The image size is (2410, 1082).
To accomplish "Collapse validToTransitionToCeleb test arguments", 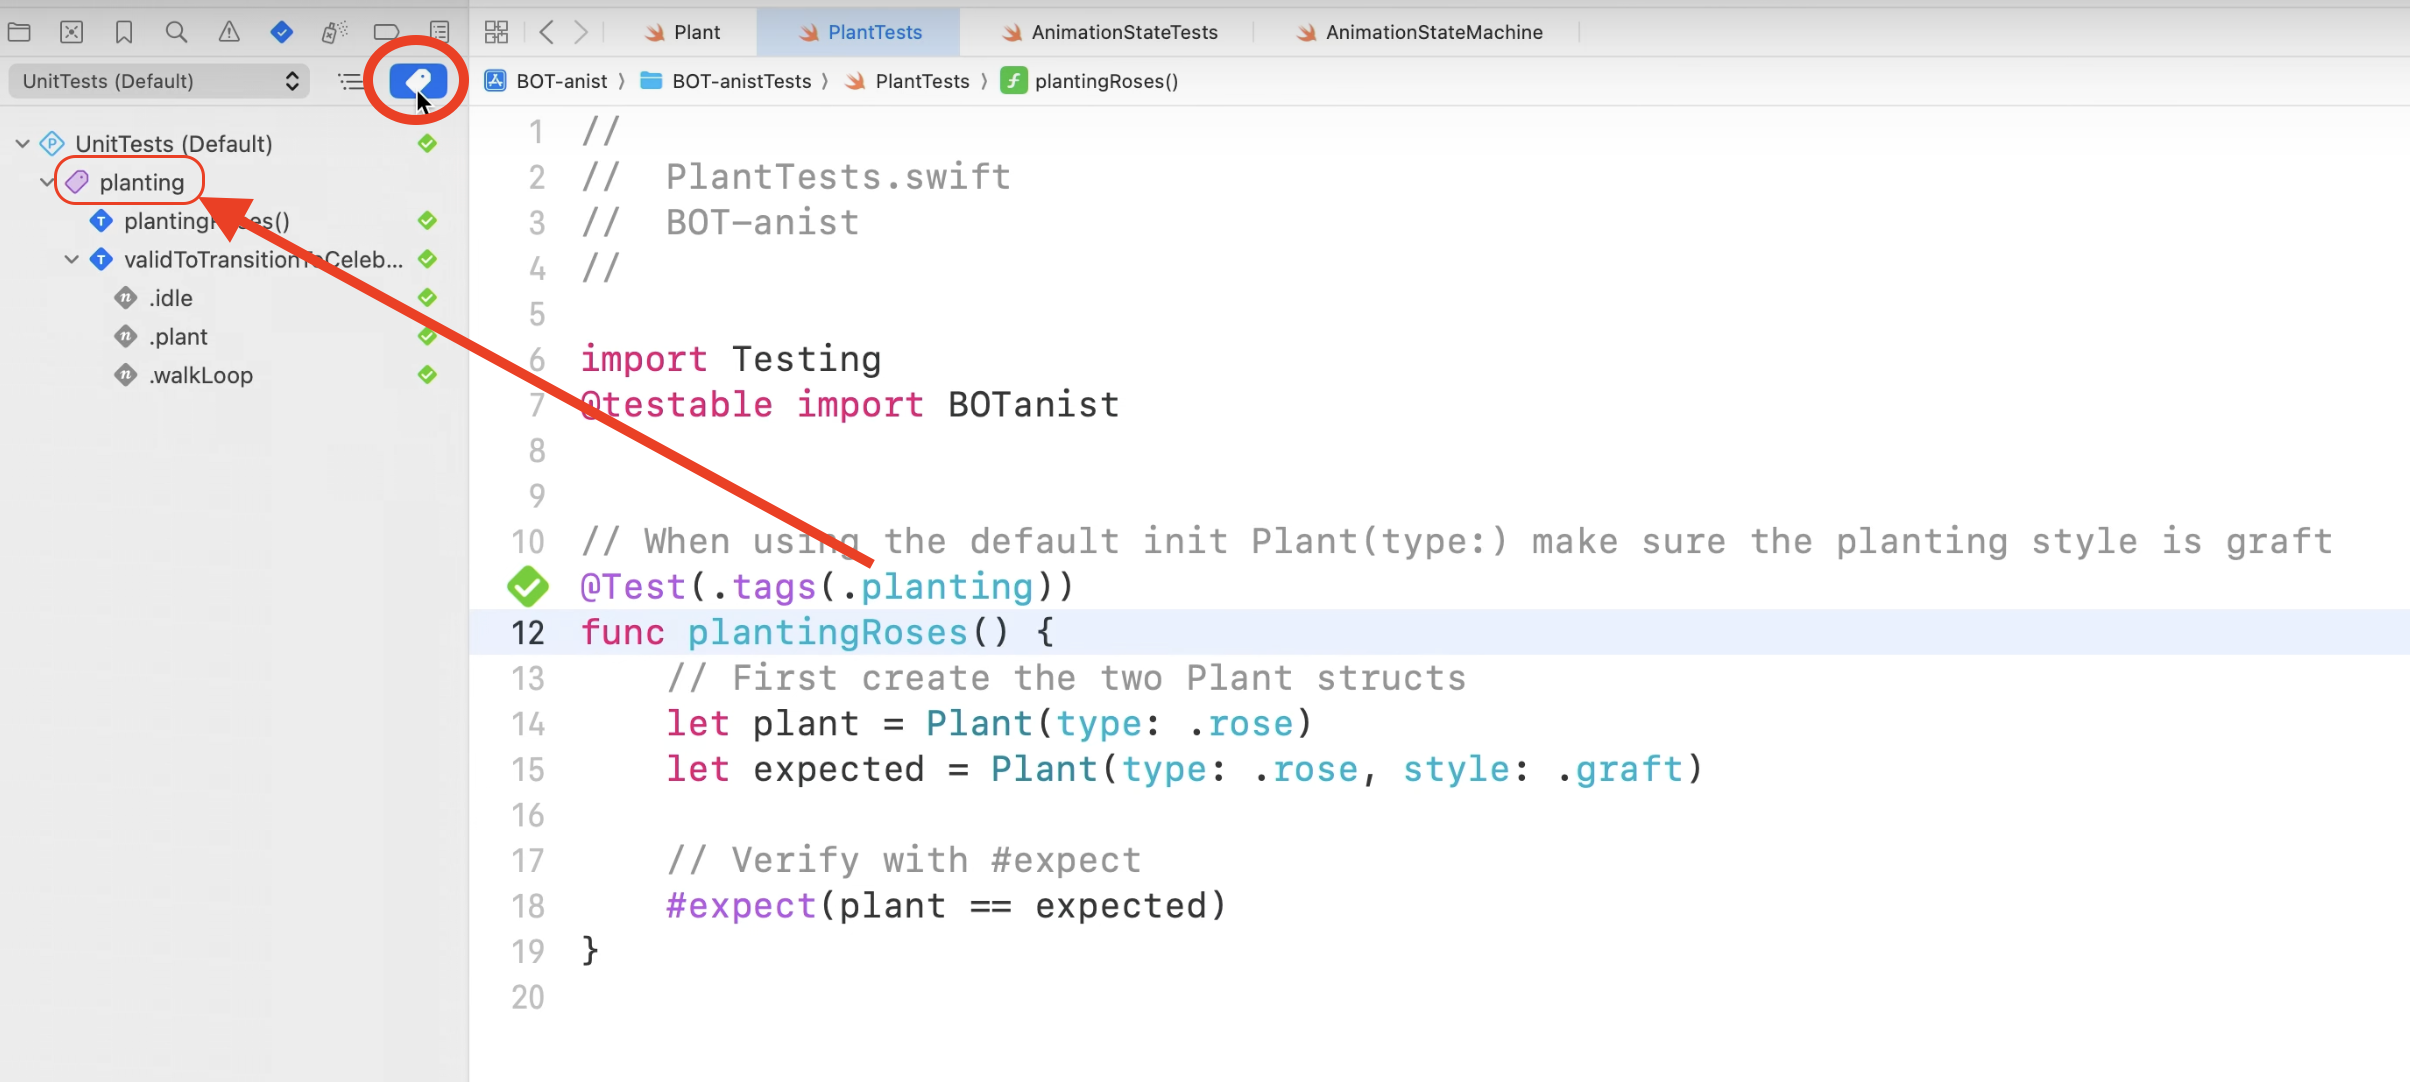I will pos(71,260).
